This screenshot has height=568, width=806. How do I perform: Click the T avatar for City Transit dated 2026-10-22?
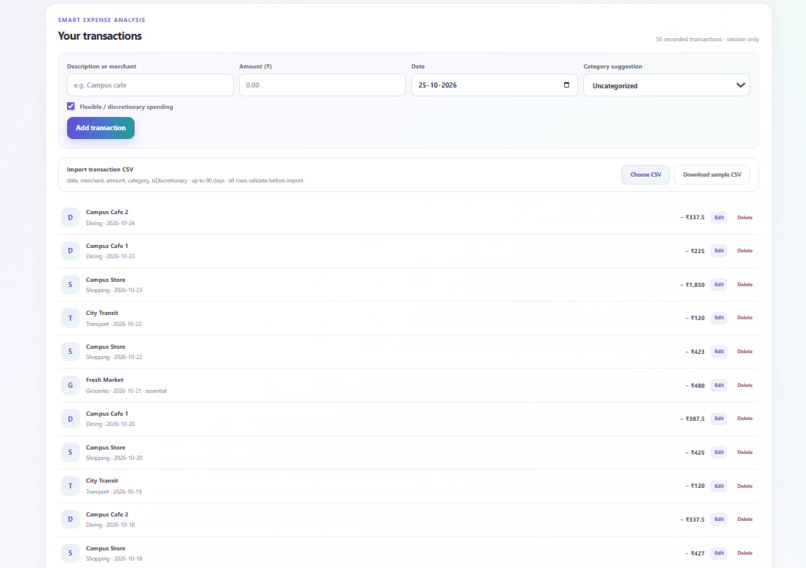[70, 318]
